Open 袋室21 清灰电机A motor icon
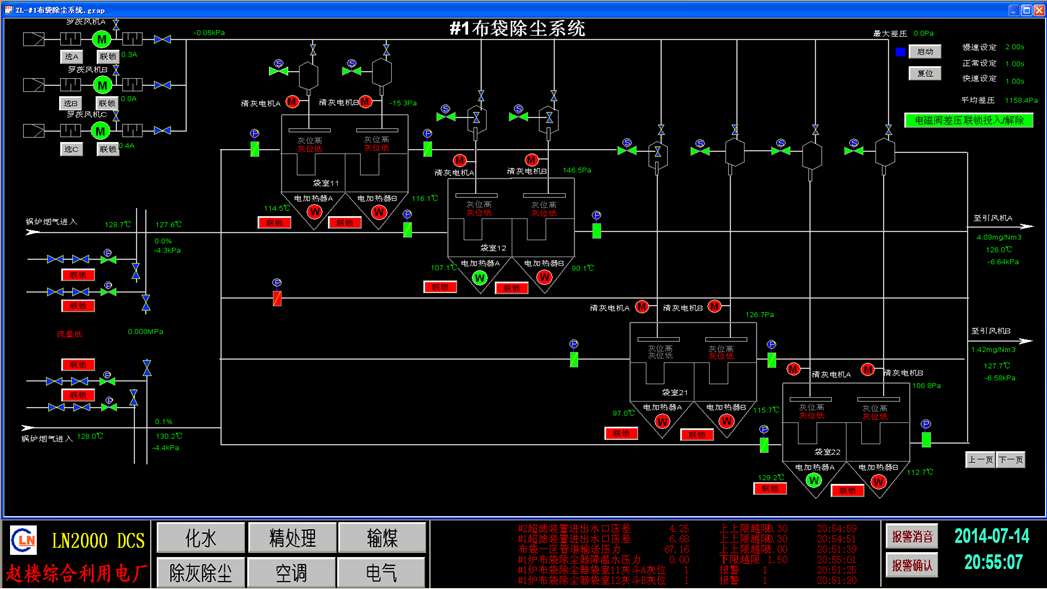This screenshot has width=1047, height=589. [642, 307]
